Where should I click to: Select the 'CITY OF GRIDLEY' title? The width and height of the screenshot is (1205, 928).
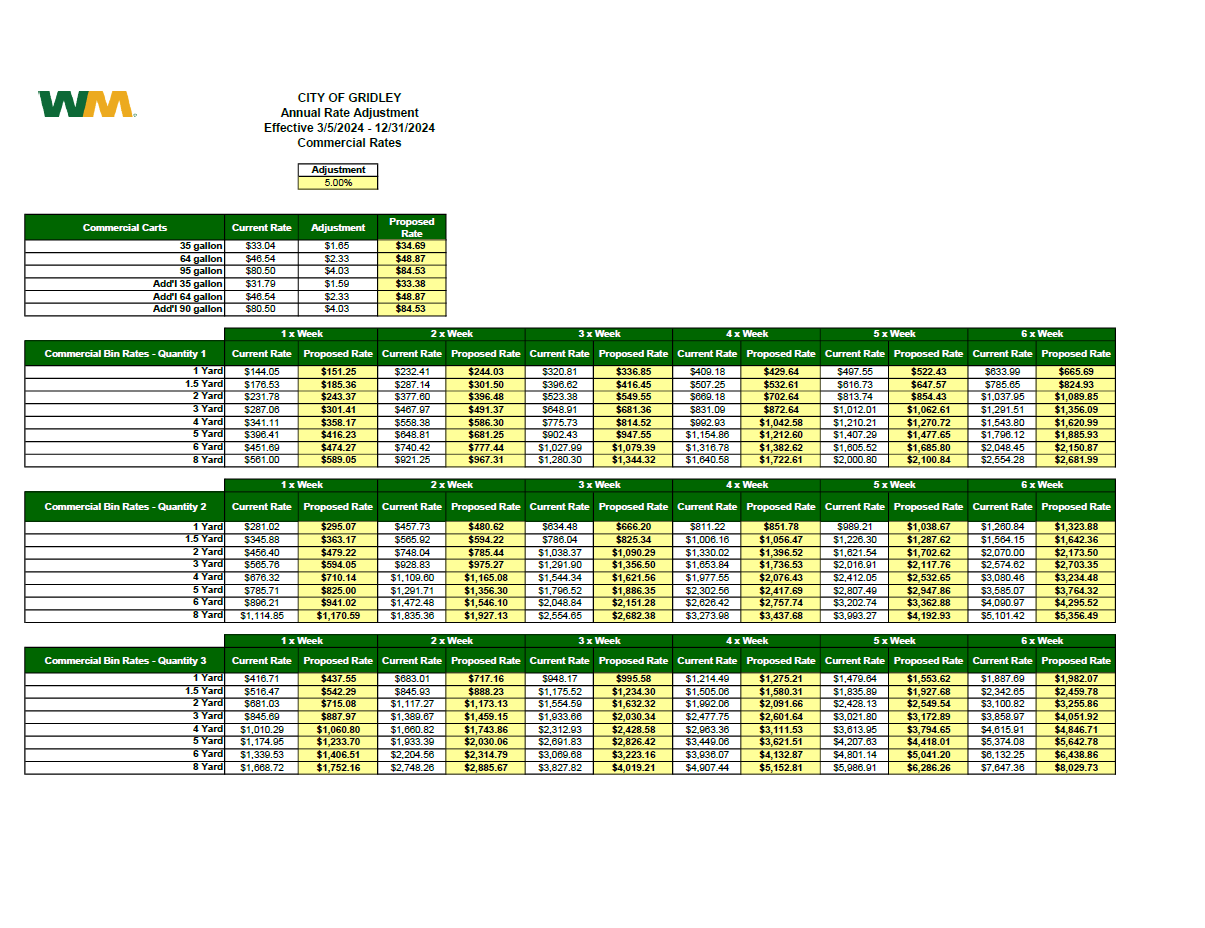pos(349,98)
